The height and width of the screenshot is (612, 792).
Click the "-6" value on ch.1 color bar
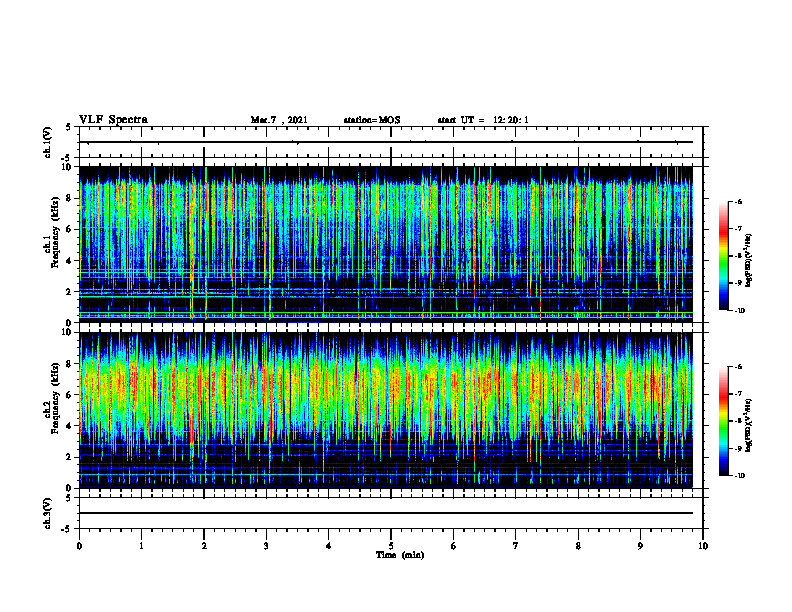point(738,202)
